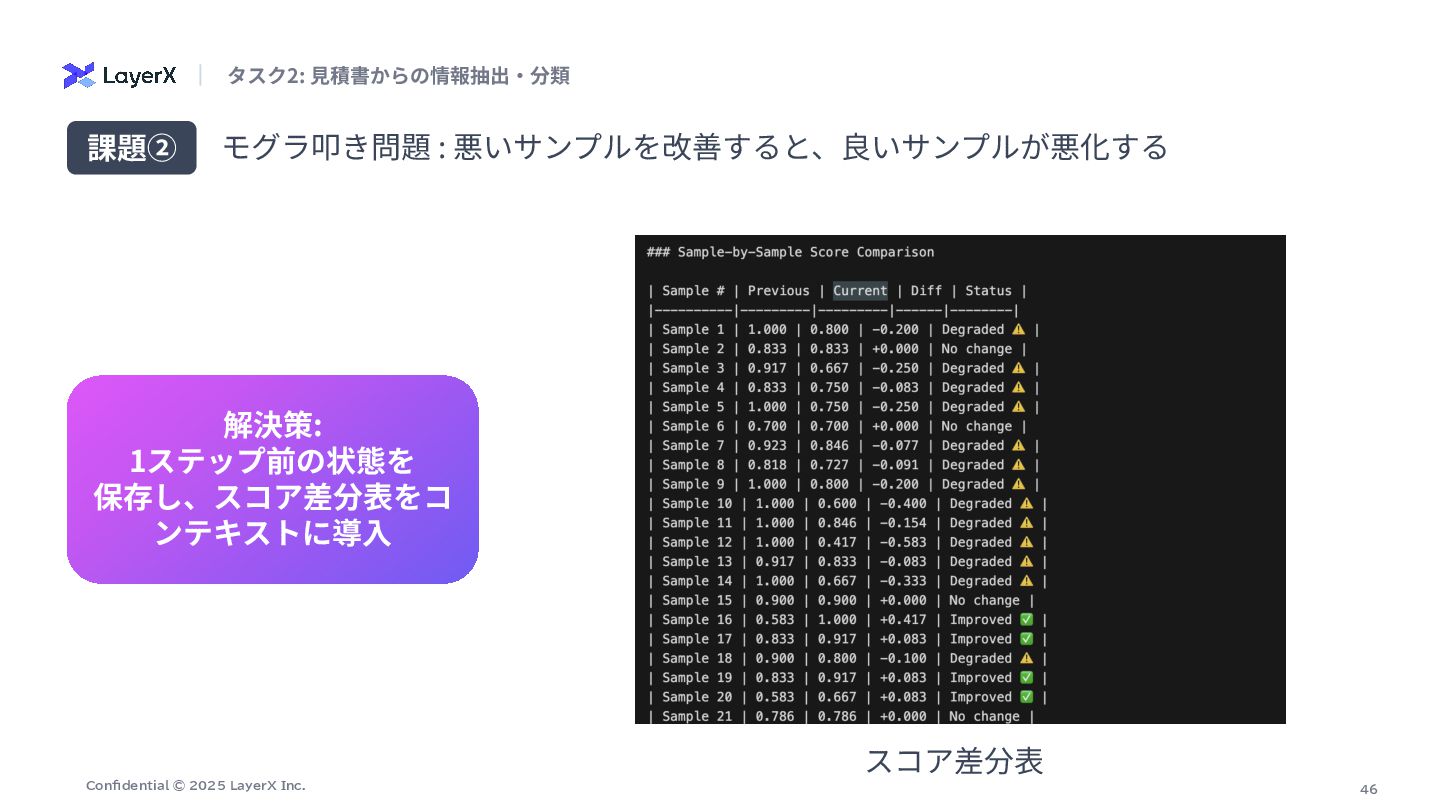Image resolution: width=1440 pixels, height=810 pixels.
Task: Click the '0.923' previous score
Action: click(x=767, y=445)
